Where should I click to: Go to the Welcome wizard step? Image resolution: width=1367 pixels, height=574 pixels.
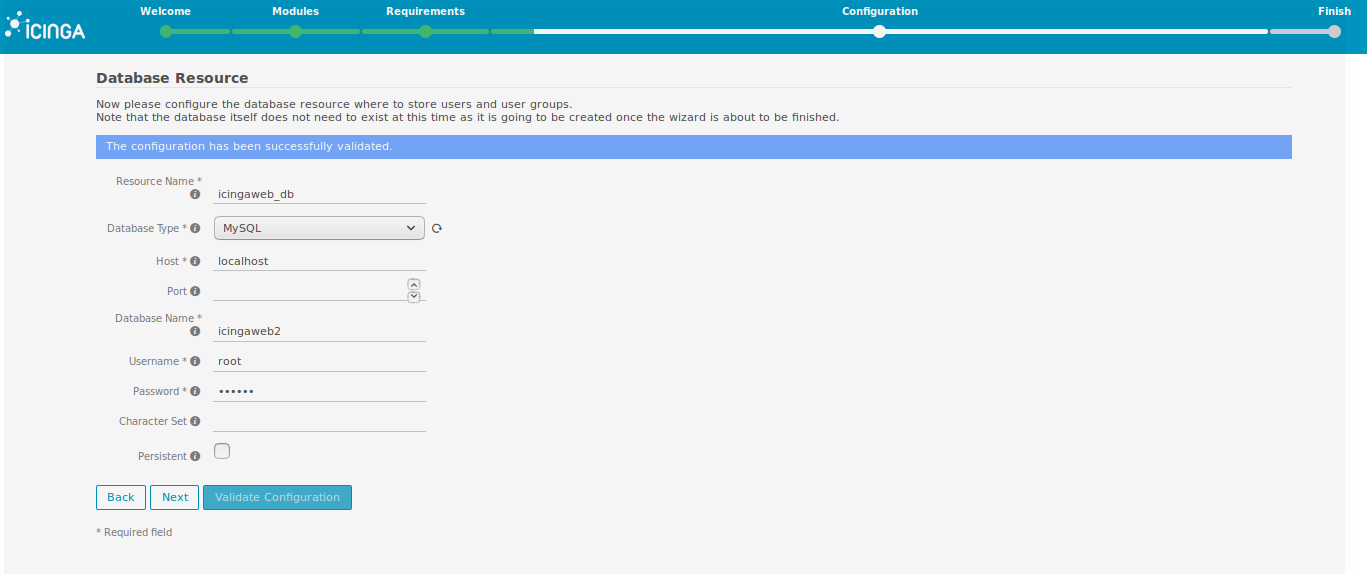pos(165,11)
